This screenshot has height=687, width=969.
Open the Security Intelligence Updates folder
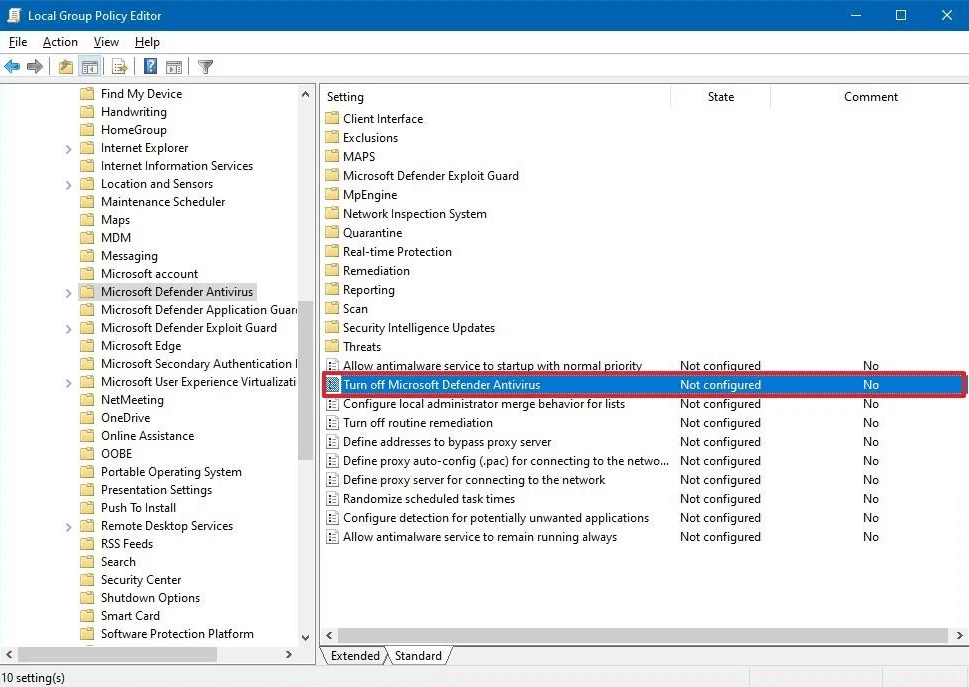418,327
